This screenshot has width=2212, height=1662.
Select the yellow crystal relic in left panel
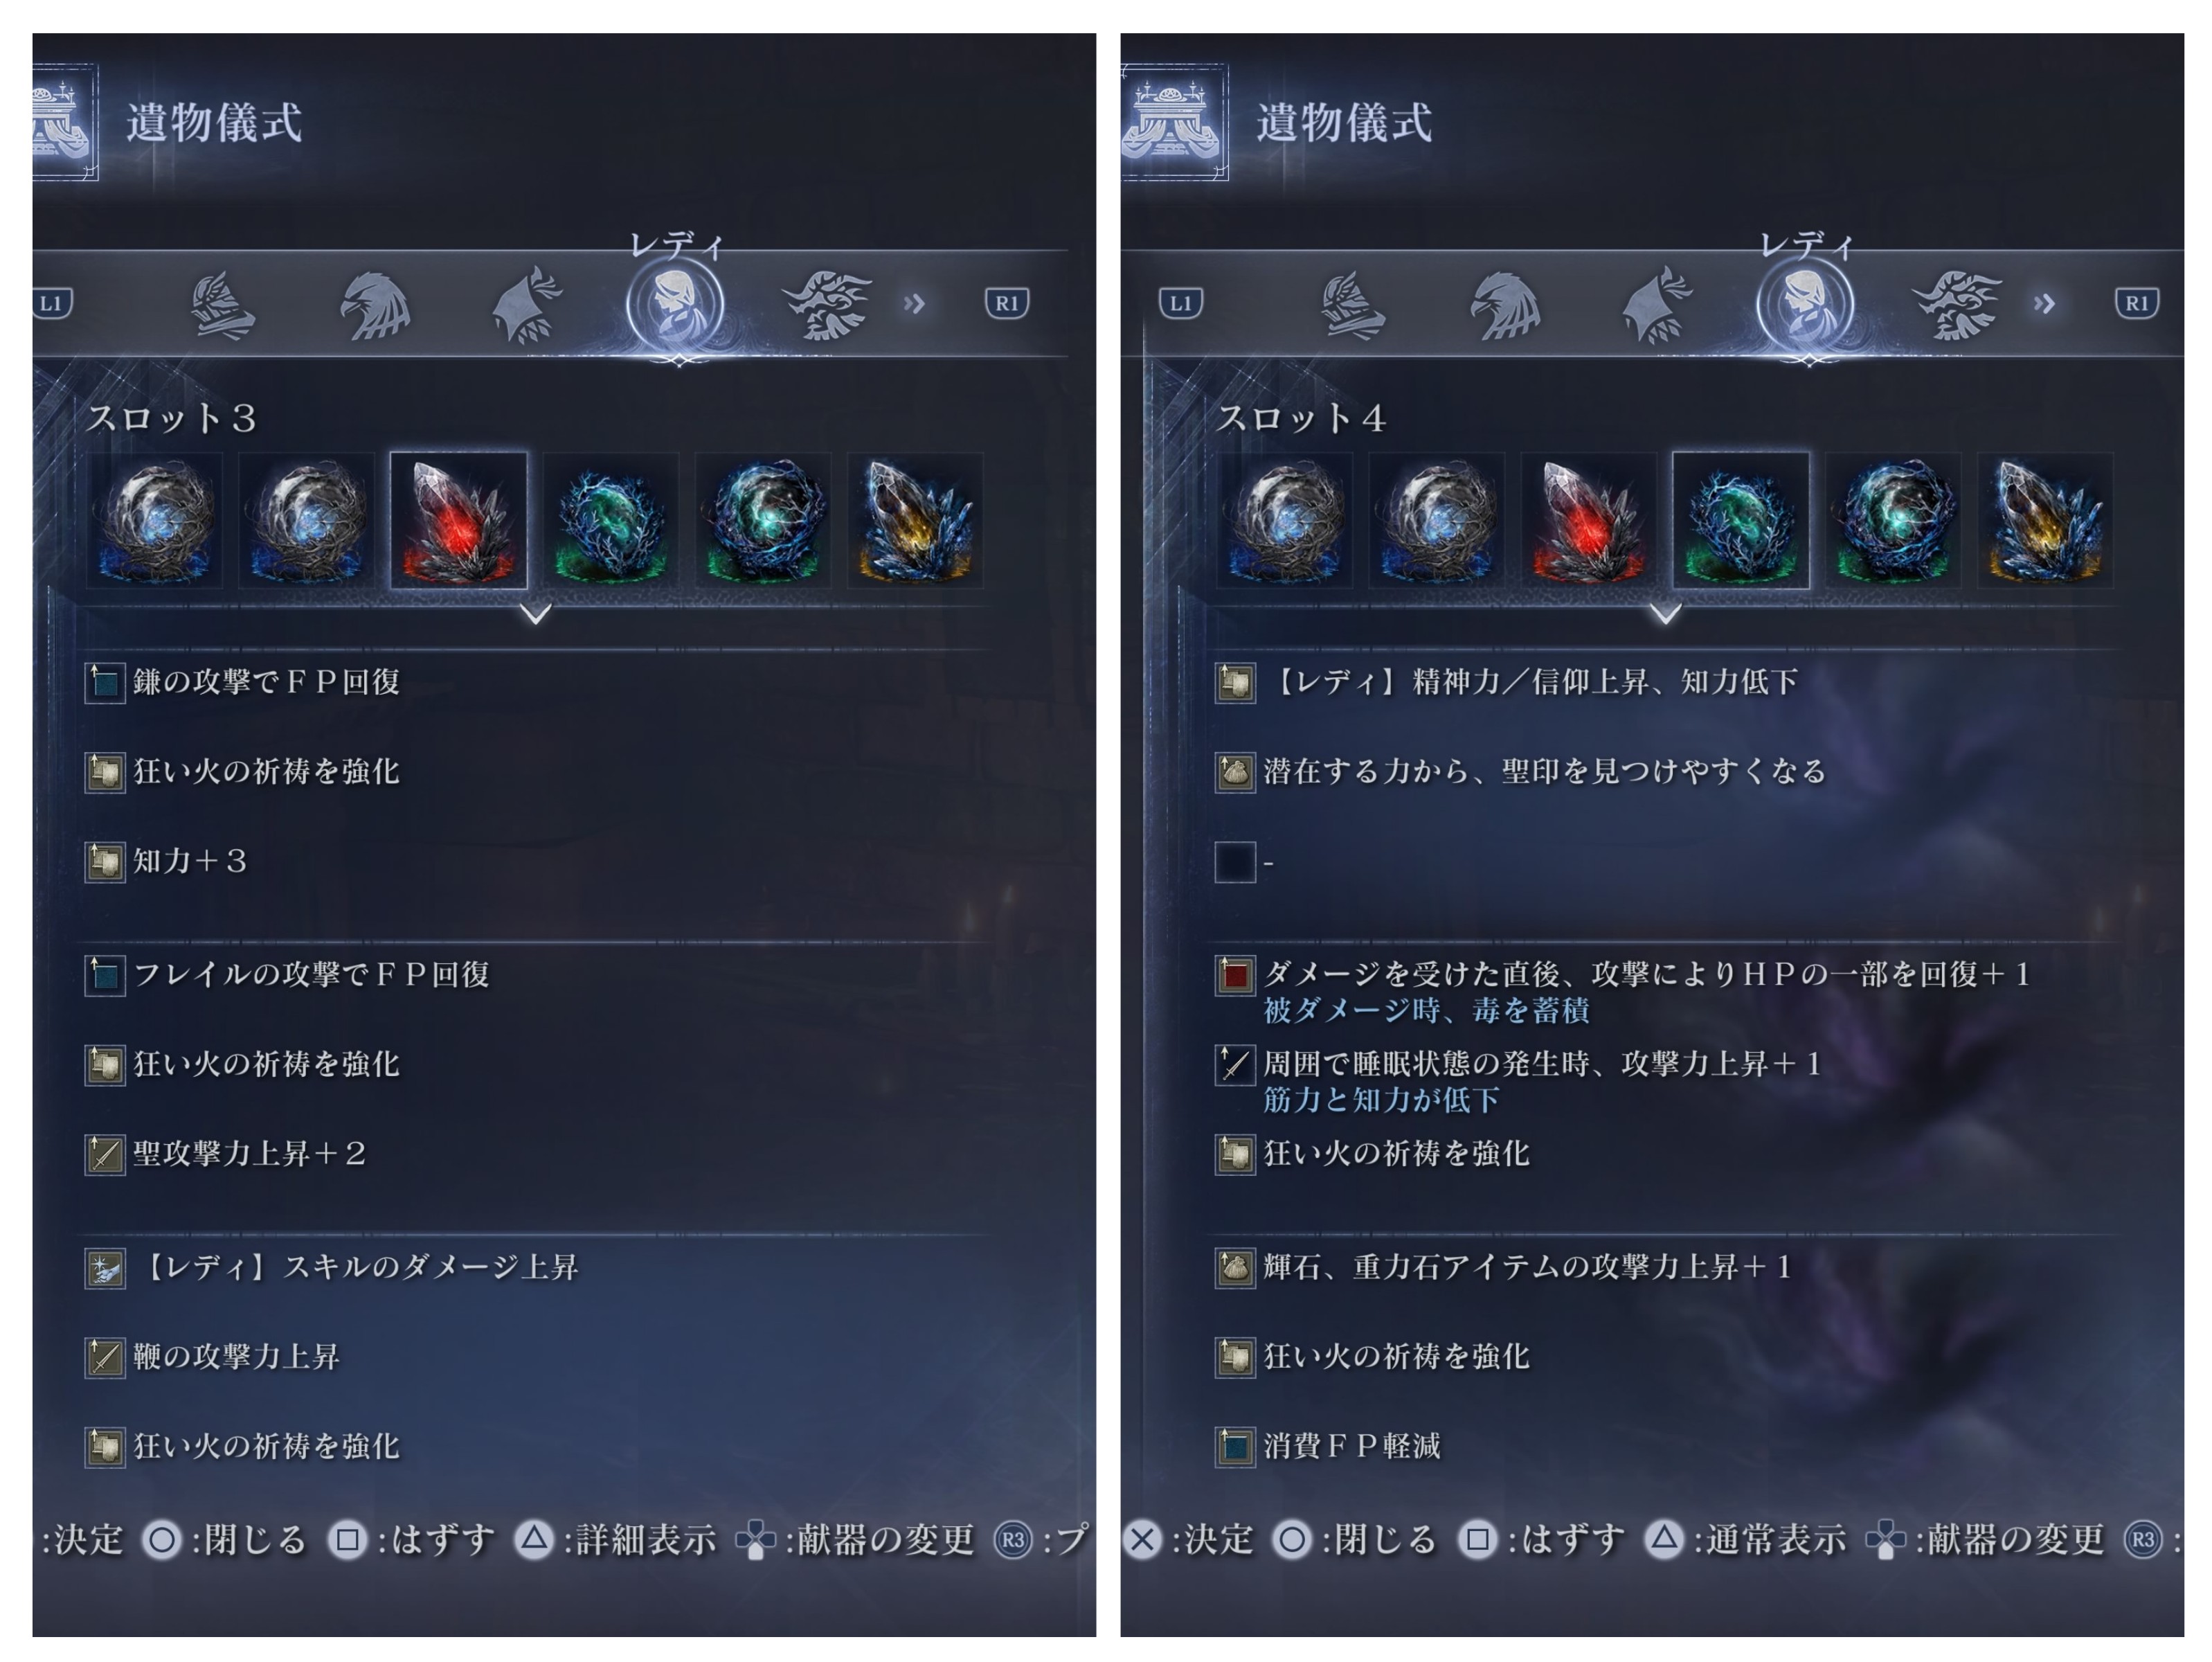915,520
